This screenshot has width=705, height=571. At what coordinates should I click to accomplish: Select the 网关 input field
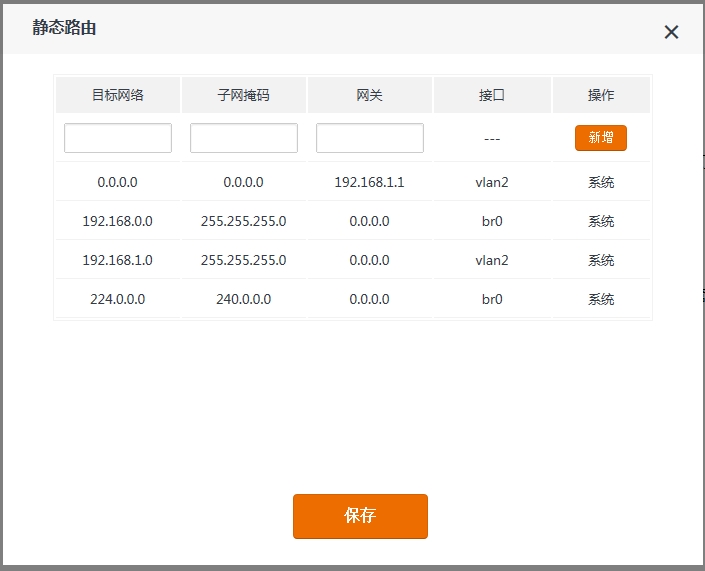370,138
